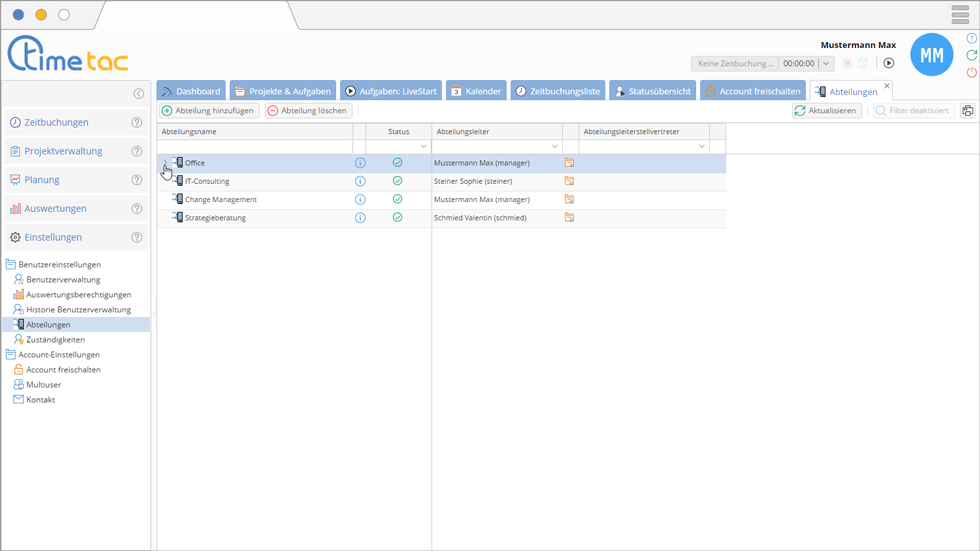Image resolution: width=980 pixels, height=551 pixels.
Task: Click the print icon in the toolbar
Action: point(967,111)
